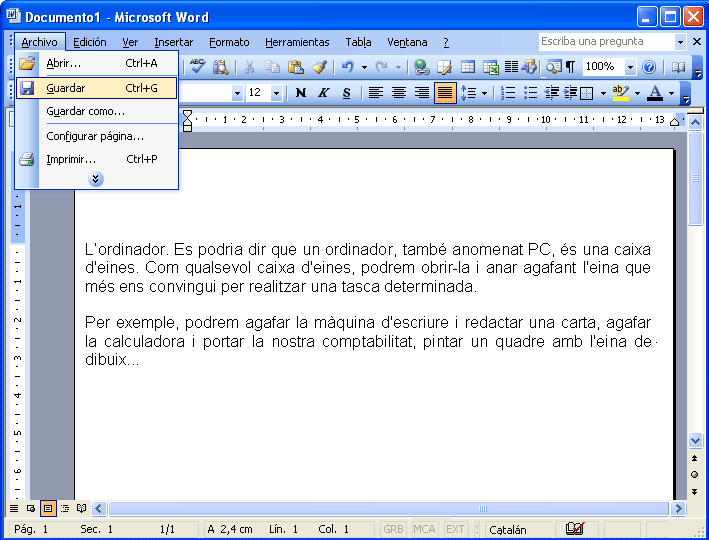Click the yellow highlight color button
This screenshot has height=540, width=709.
620,93
